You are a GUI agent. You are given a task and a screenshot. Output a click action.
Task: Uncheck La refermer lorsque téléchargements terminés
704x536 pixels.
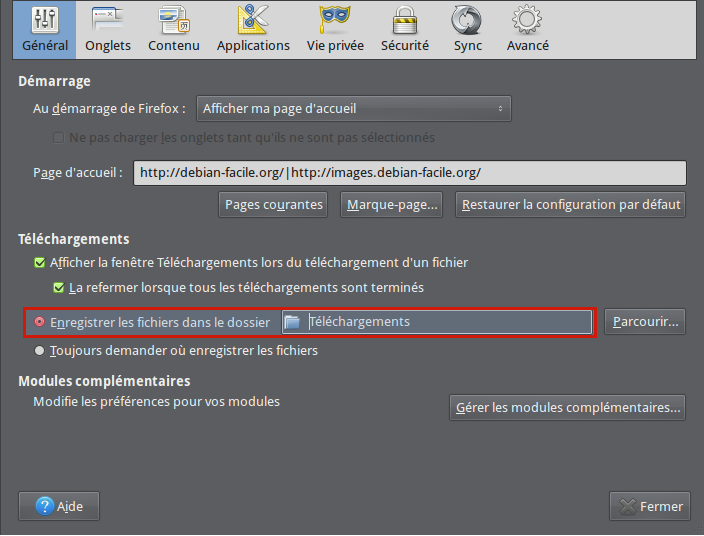click(x=59, y=288)
